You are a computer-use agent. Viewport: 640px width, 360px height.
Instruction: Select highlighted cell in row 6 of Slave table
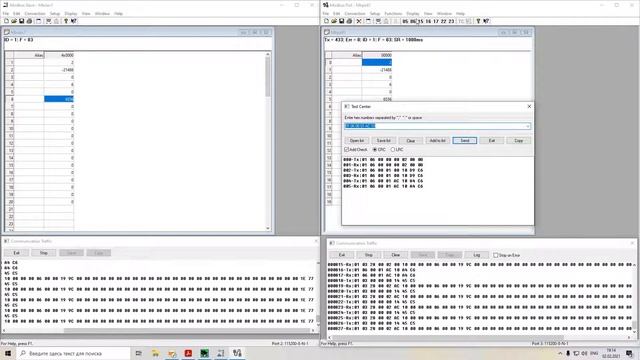click(x=59, y=99)
